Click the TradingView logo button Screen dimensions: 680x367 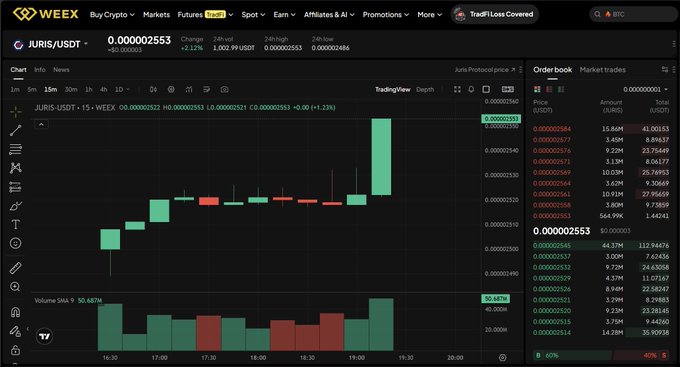(44, 336)
